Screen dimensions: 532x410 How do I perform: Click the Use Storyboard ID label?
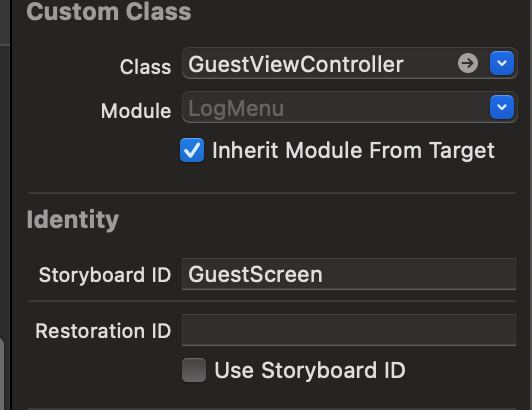click(310, 370)
